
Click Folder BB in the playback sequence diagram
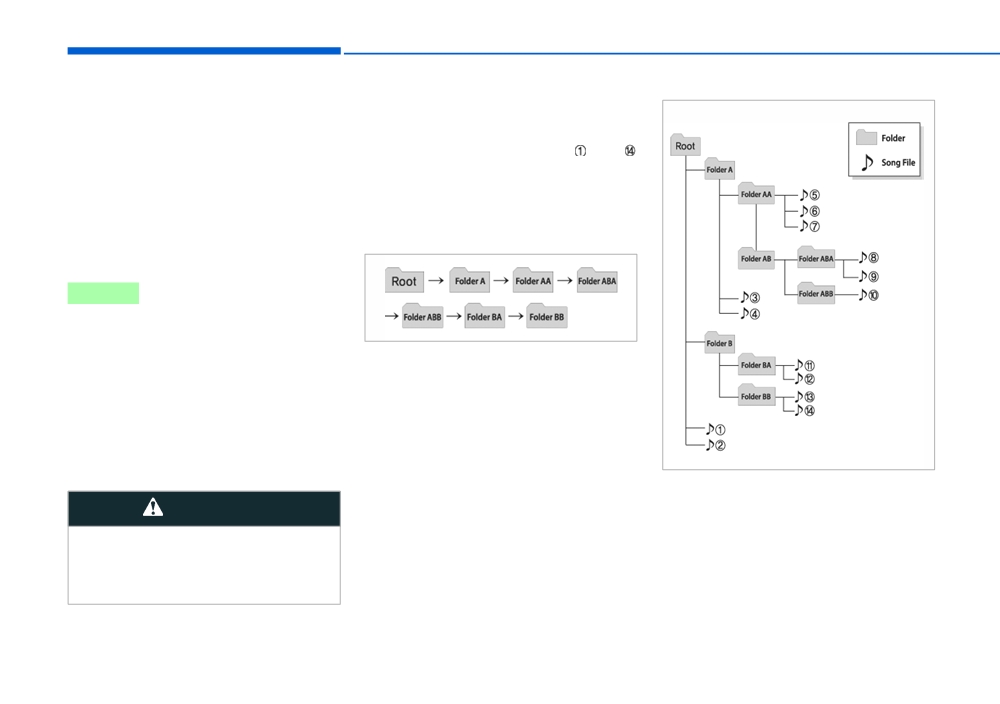click(x=547, y=316)
